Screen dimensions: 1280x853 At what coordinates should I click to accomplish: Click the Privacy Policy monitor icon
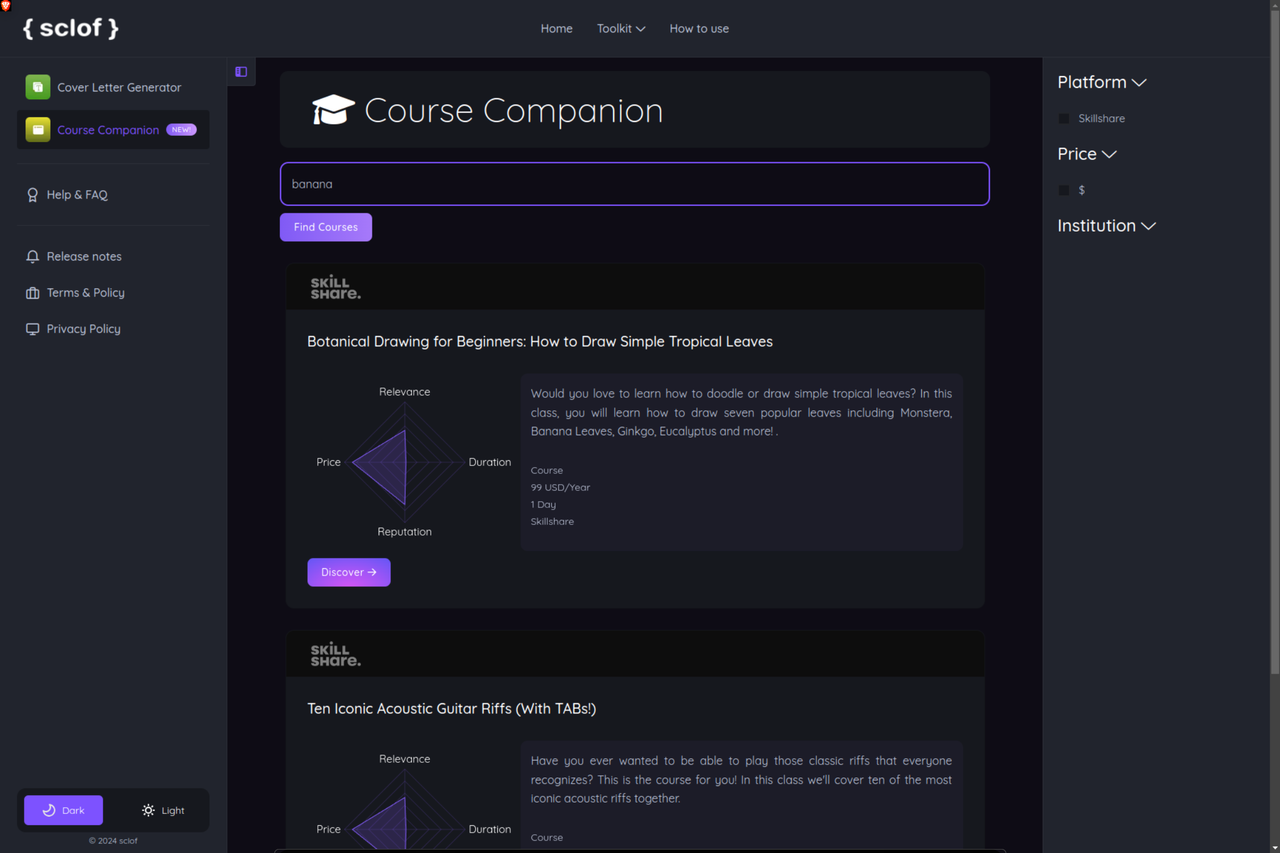point(32,329)
